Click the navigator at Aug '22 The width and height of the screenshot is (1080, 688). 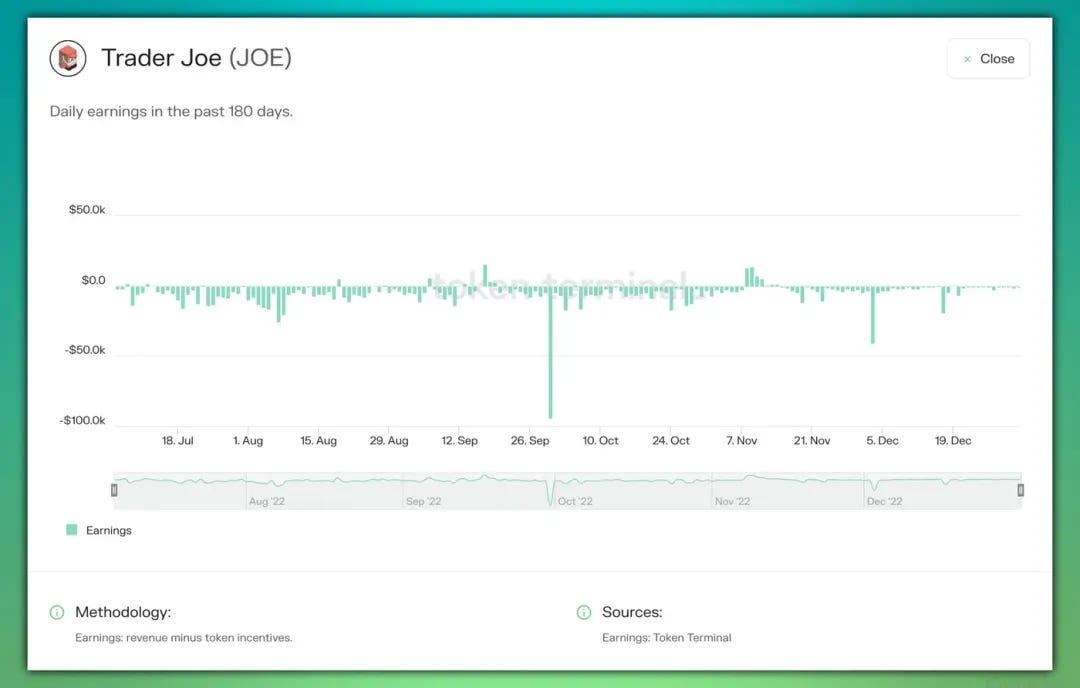tap(267, 501)
